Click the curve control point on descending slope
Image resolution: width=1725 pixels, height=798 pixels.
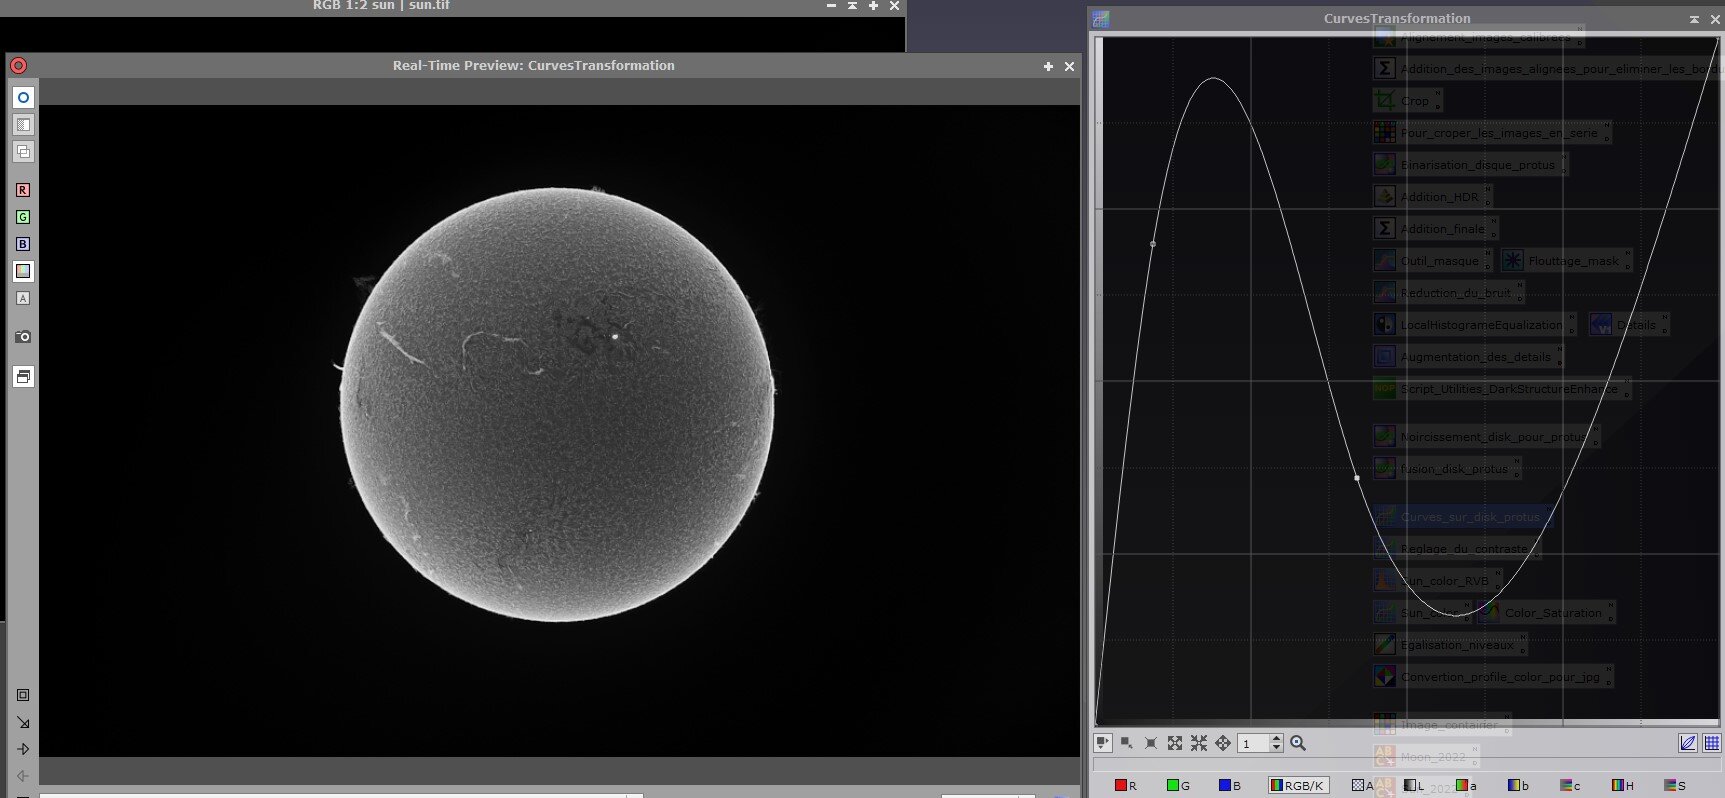1357,478
